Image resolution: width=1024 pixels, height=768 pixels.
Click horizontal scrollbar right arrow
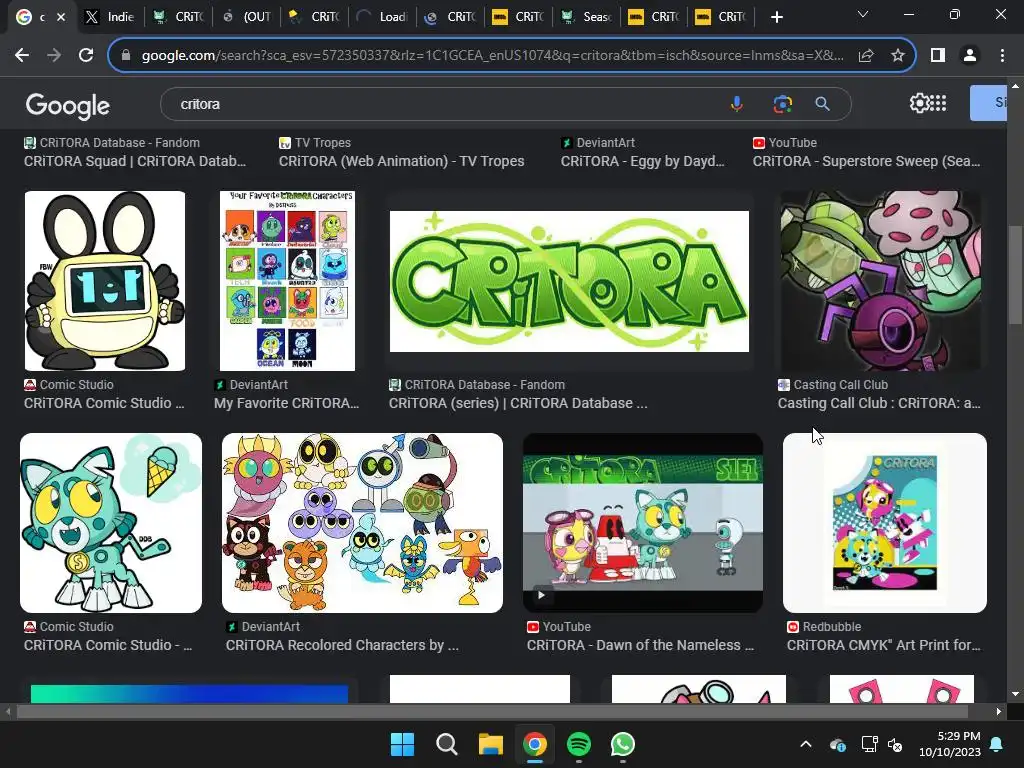tap(998, 711)
